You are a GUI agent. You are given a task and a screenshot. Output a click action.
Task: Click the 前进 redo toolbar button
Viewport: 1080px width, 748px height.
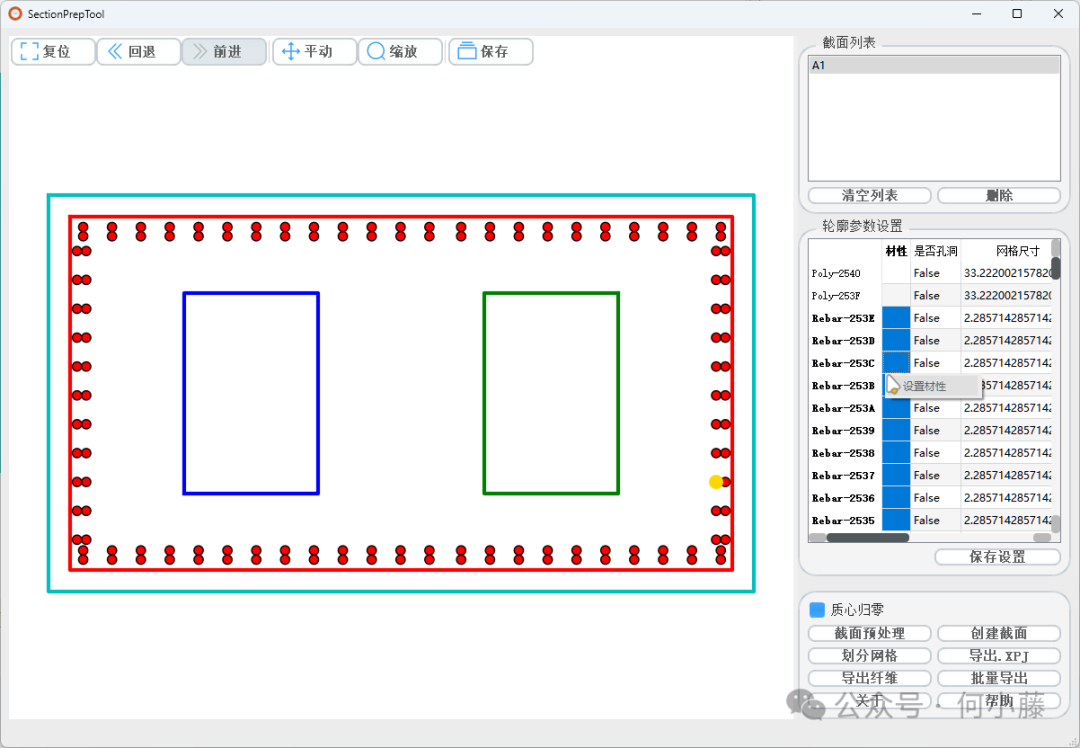(x=224, y=52)
